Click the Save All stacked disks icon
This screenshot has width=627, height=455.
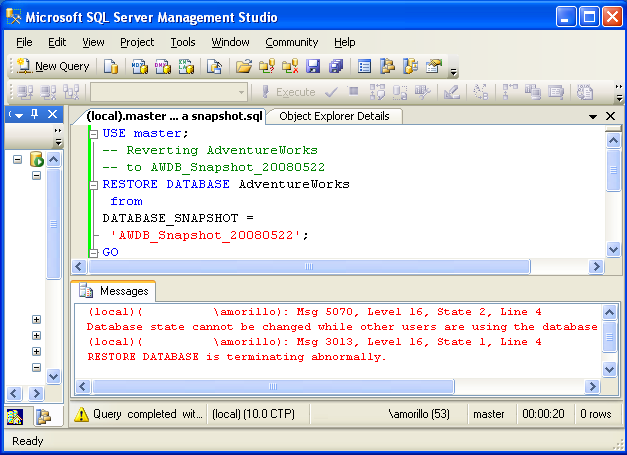tap(336, 66)
